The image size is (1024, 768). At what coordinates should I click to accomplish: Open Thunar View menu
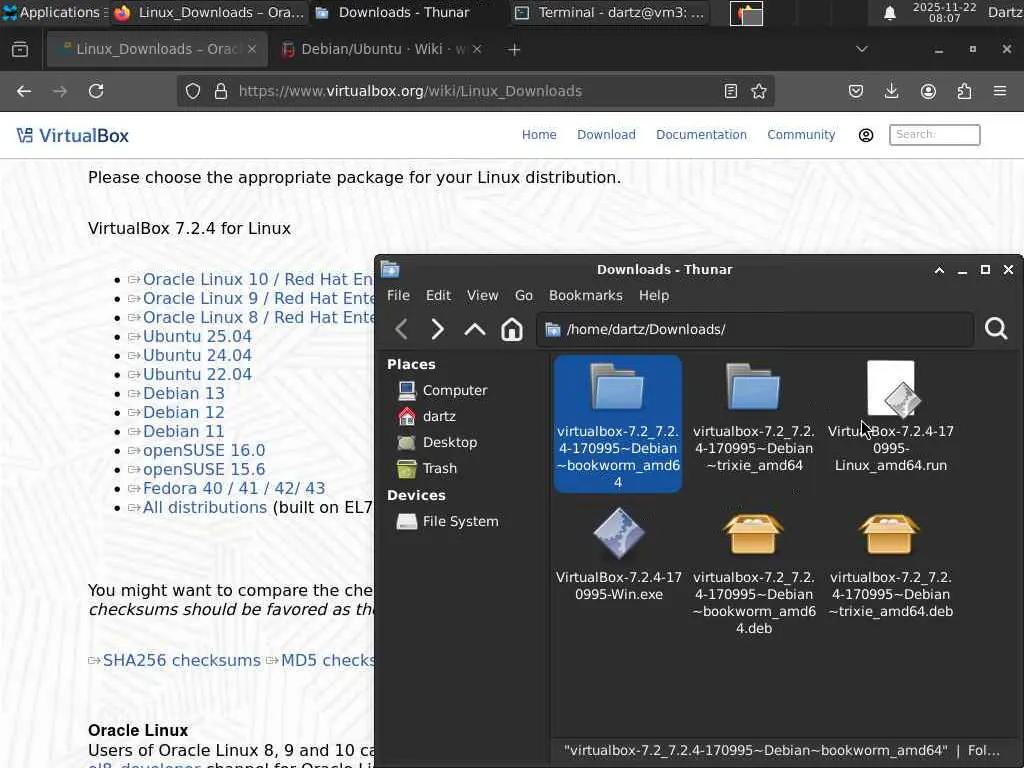483,296
